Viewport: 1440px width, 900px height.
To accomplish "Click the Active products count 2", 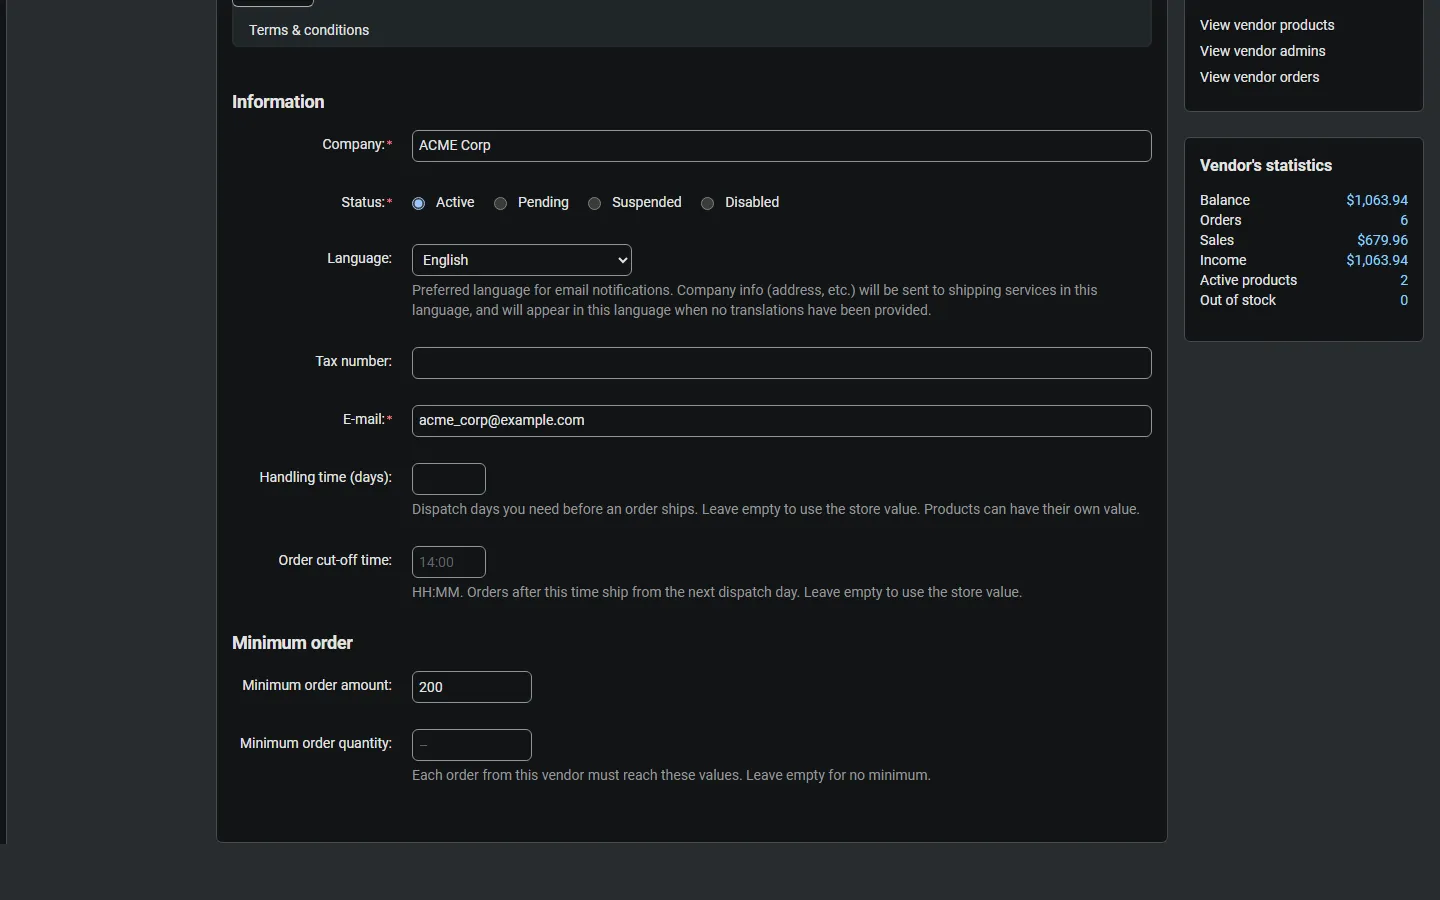I will click(x=1404, y=280).
